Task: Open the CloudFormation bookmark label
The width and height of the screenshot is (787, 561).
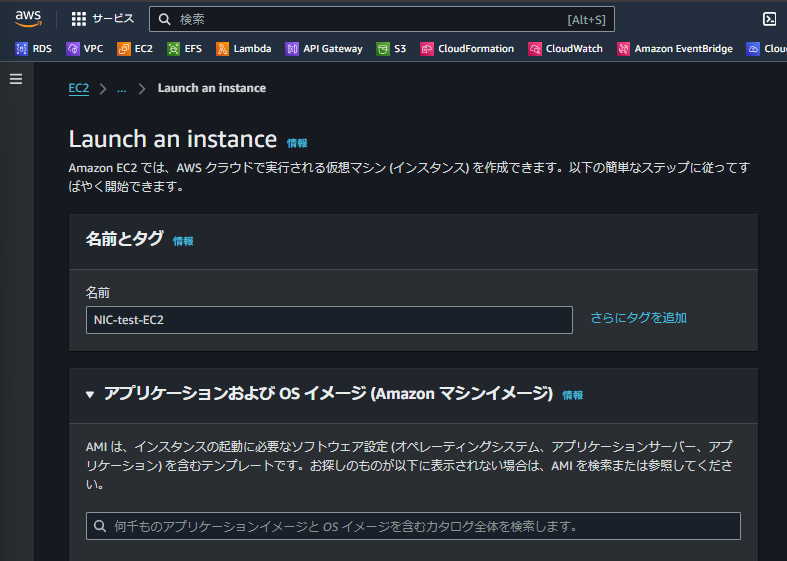Action: pyautogui.click(x=476, y=49)
